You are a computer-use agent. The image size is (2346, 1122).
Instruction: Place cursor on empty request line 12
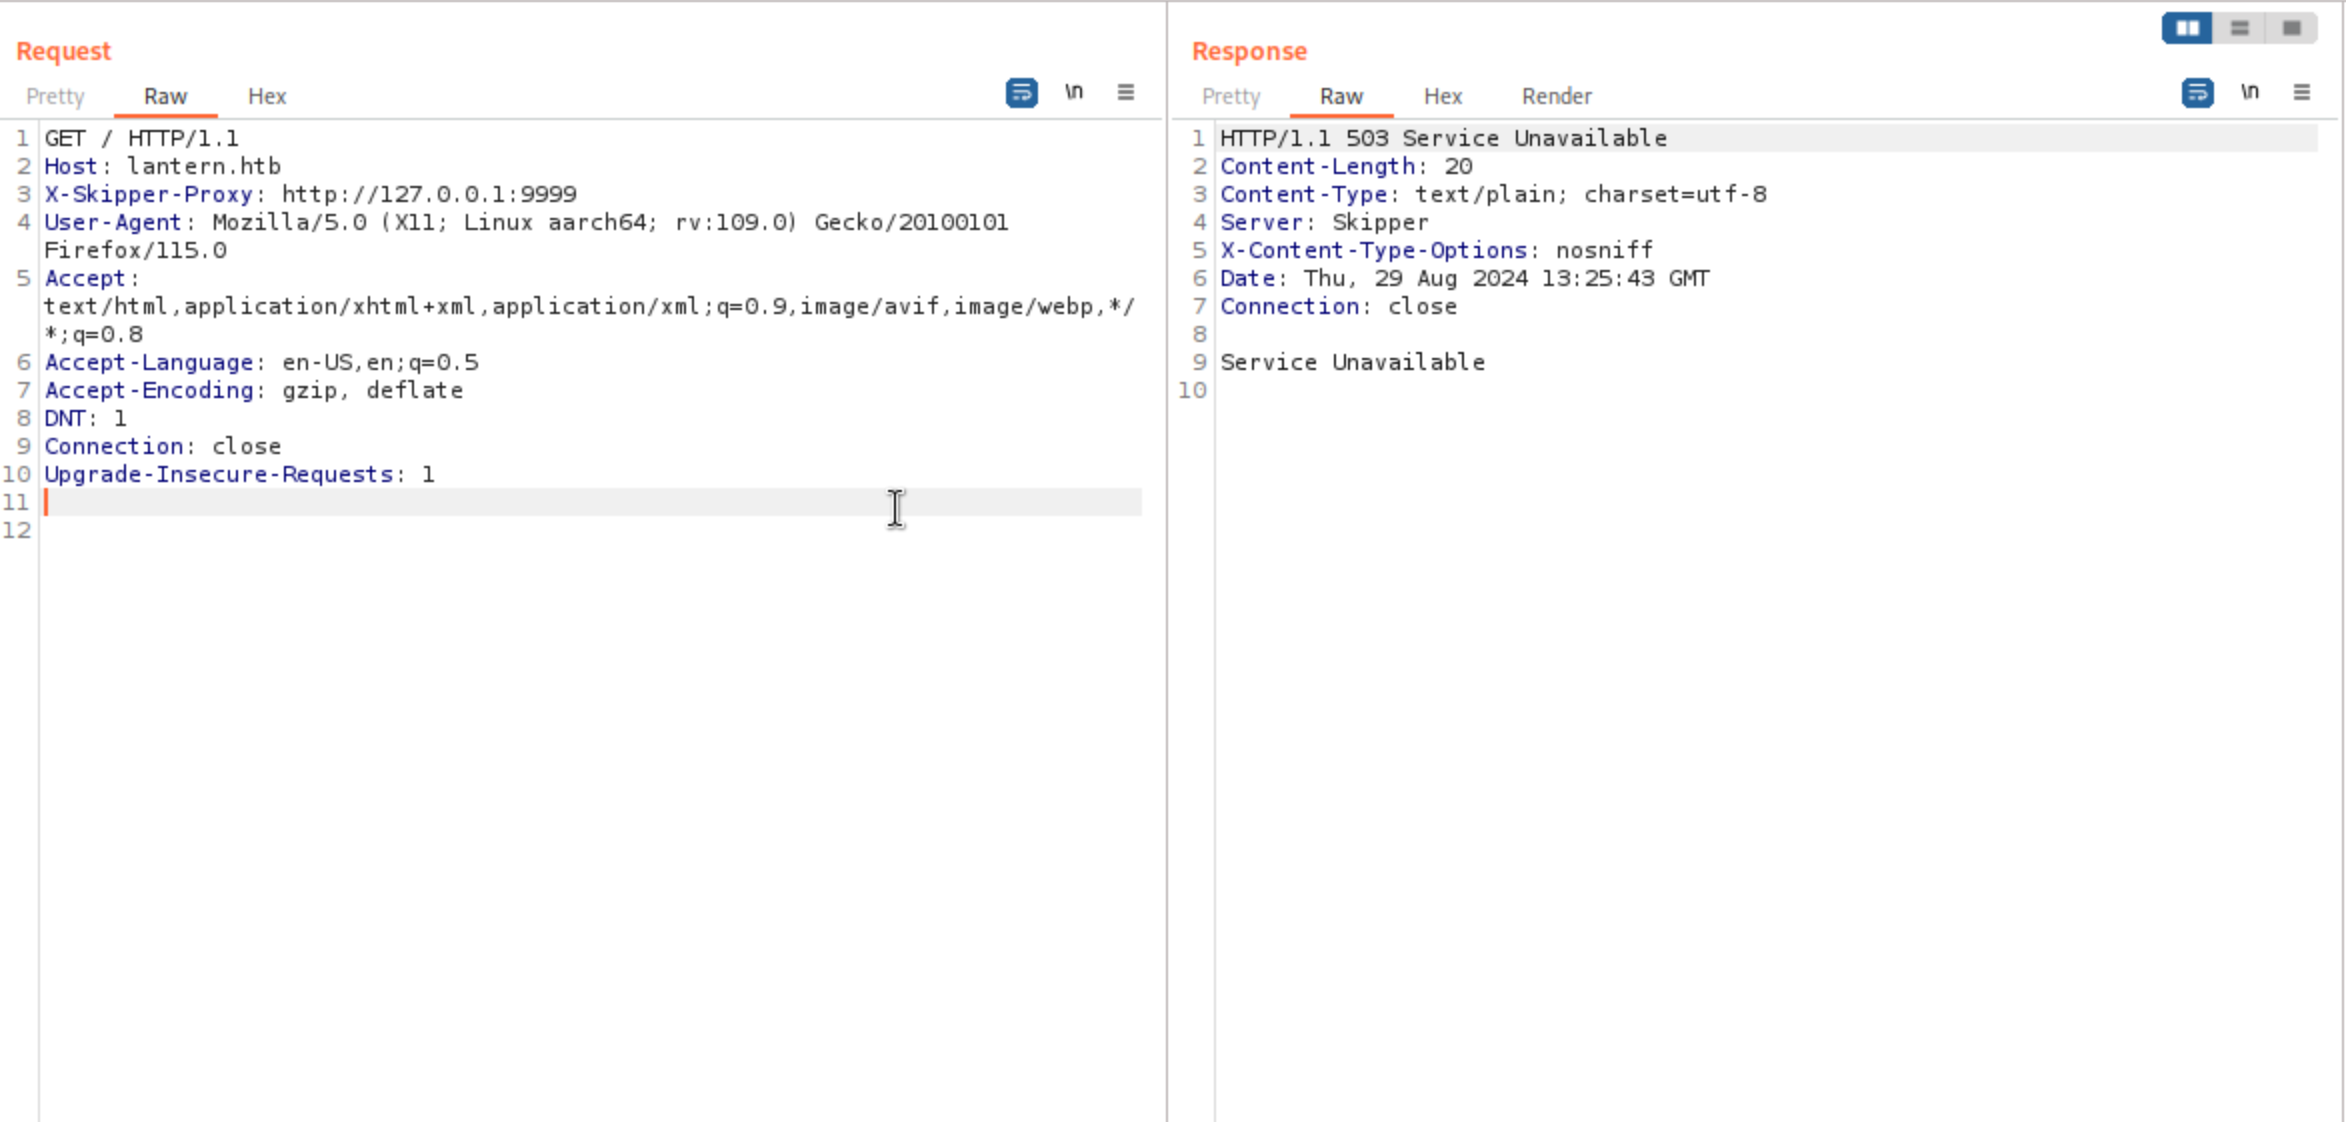click(300, 530)
